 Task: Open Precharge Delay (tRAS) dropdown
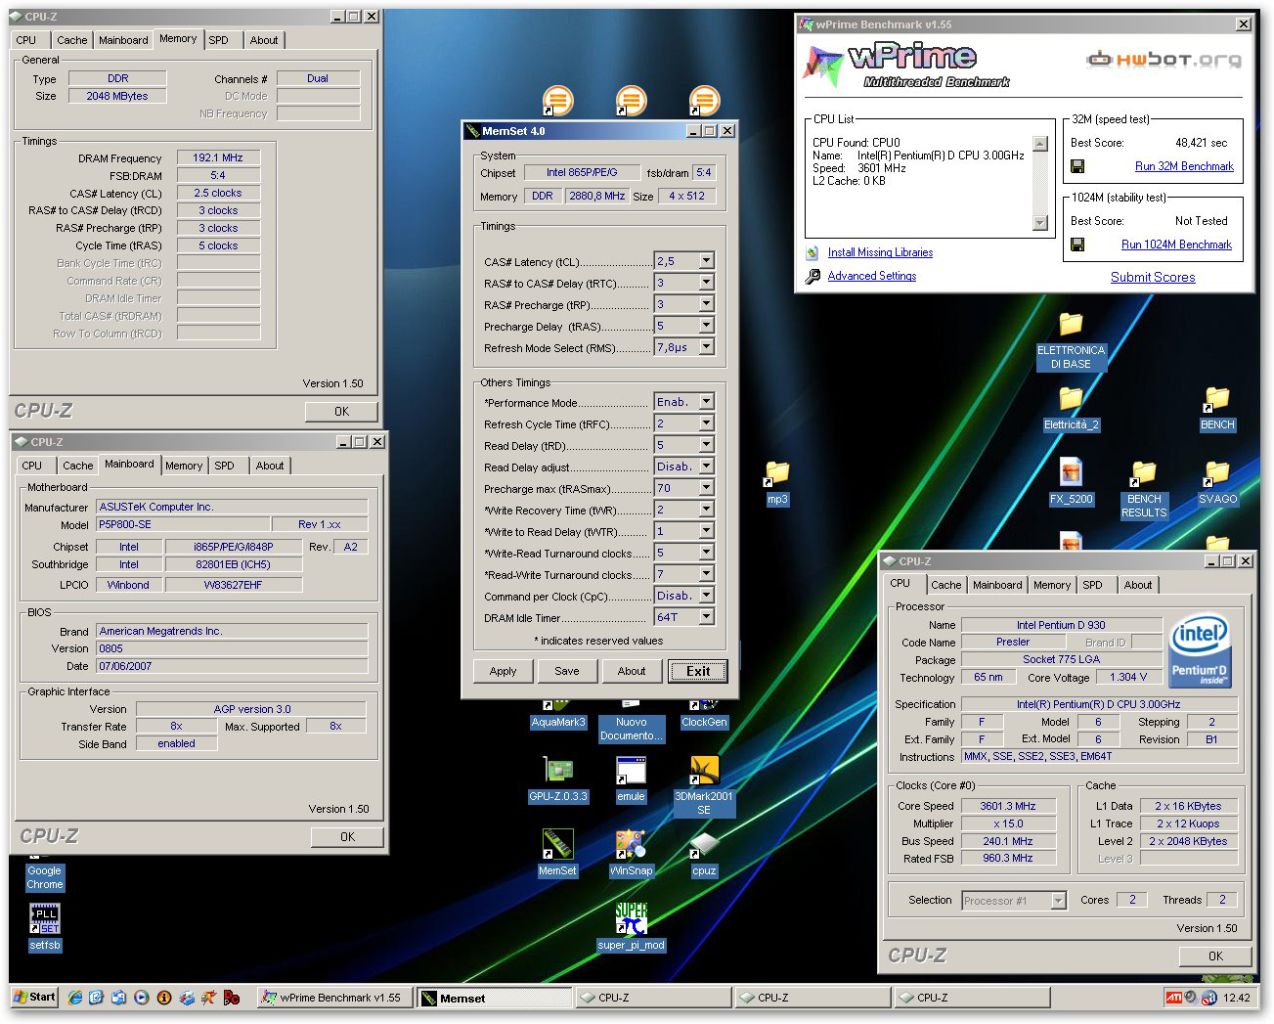(x=706, y=326)
